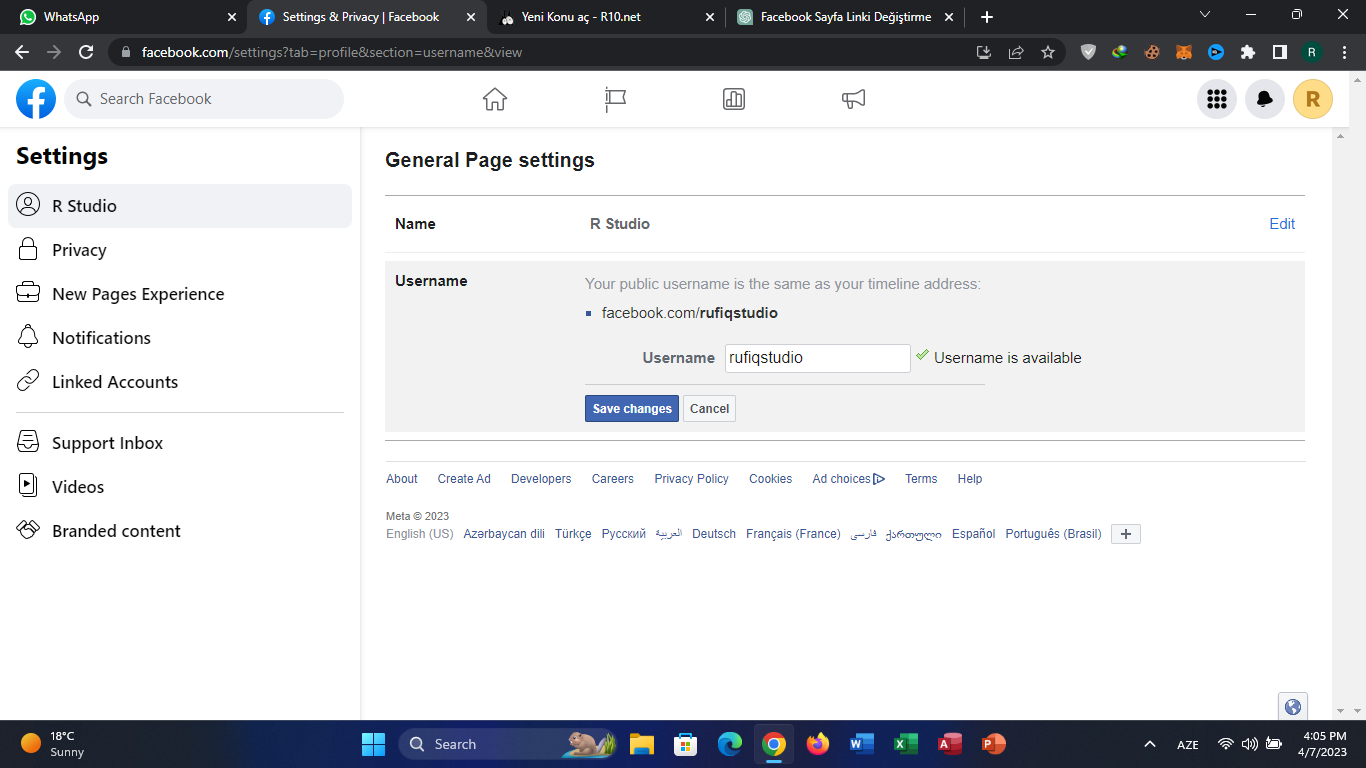Open Notifications settings in sidebar
1366x768 pixels.
[x=180, y=338]
